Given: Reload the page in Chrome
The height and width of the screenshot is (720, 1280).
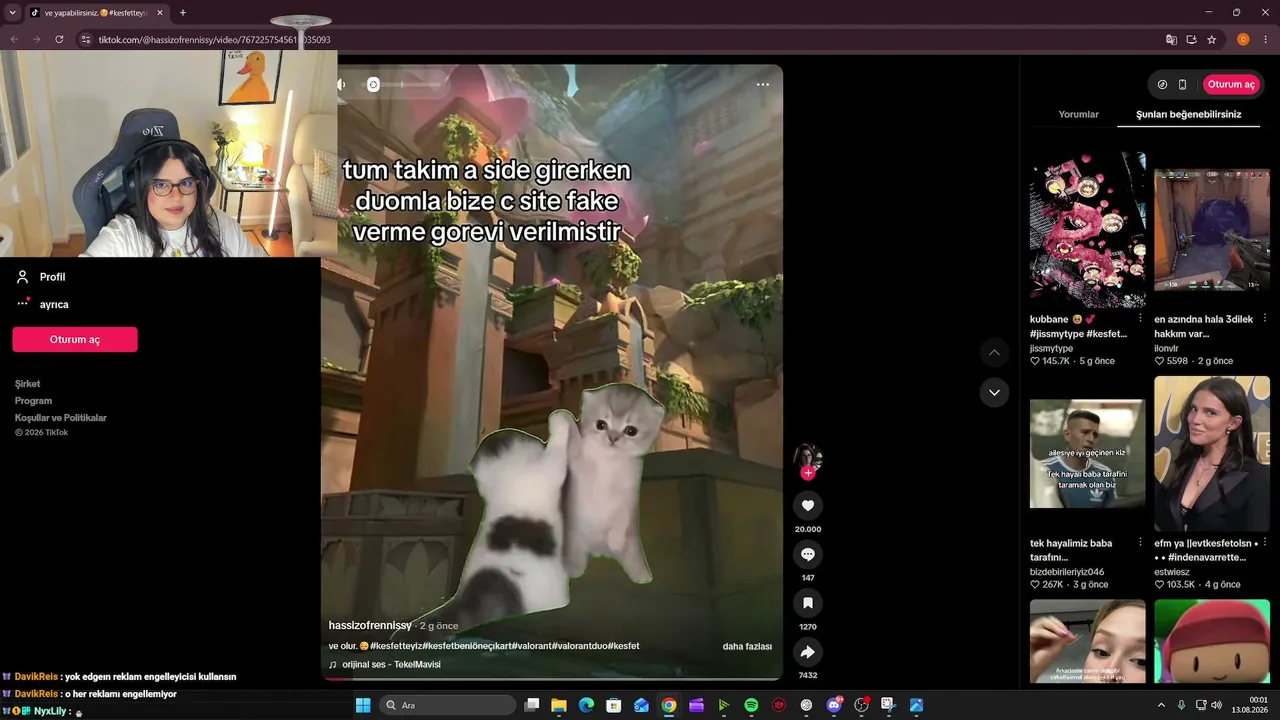Looking at the screenshot, I should (x=59, y=40).
